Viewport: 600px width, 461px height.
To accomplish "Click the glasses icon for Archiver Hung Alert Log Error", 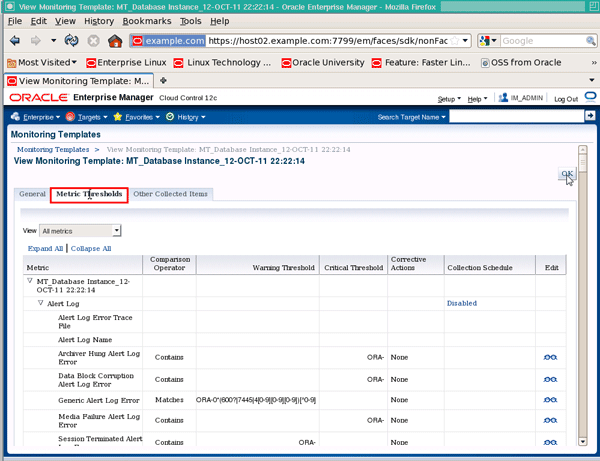I will pos(550,357).
